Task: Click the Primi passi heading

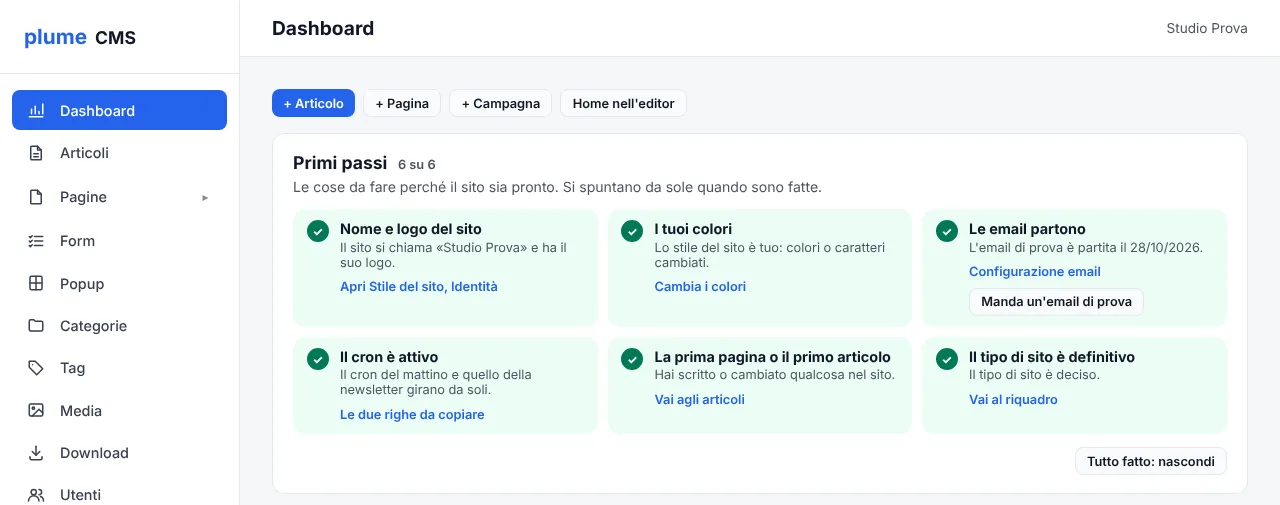Action: [x=340, y=163]
